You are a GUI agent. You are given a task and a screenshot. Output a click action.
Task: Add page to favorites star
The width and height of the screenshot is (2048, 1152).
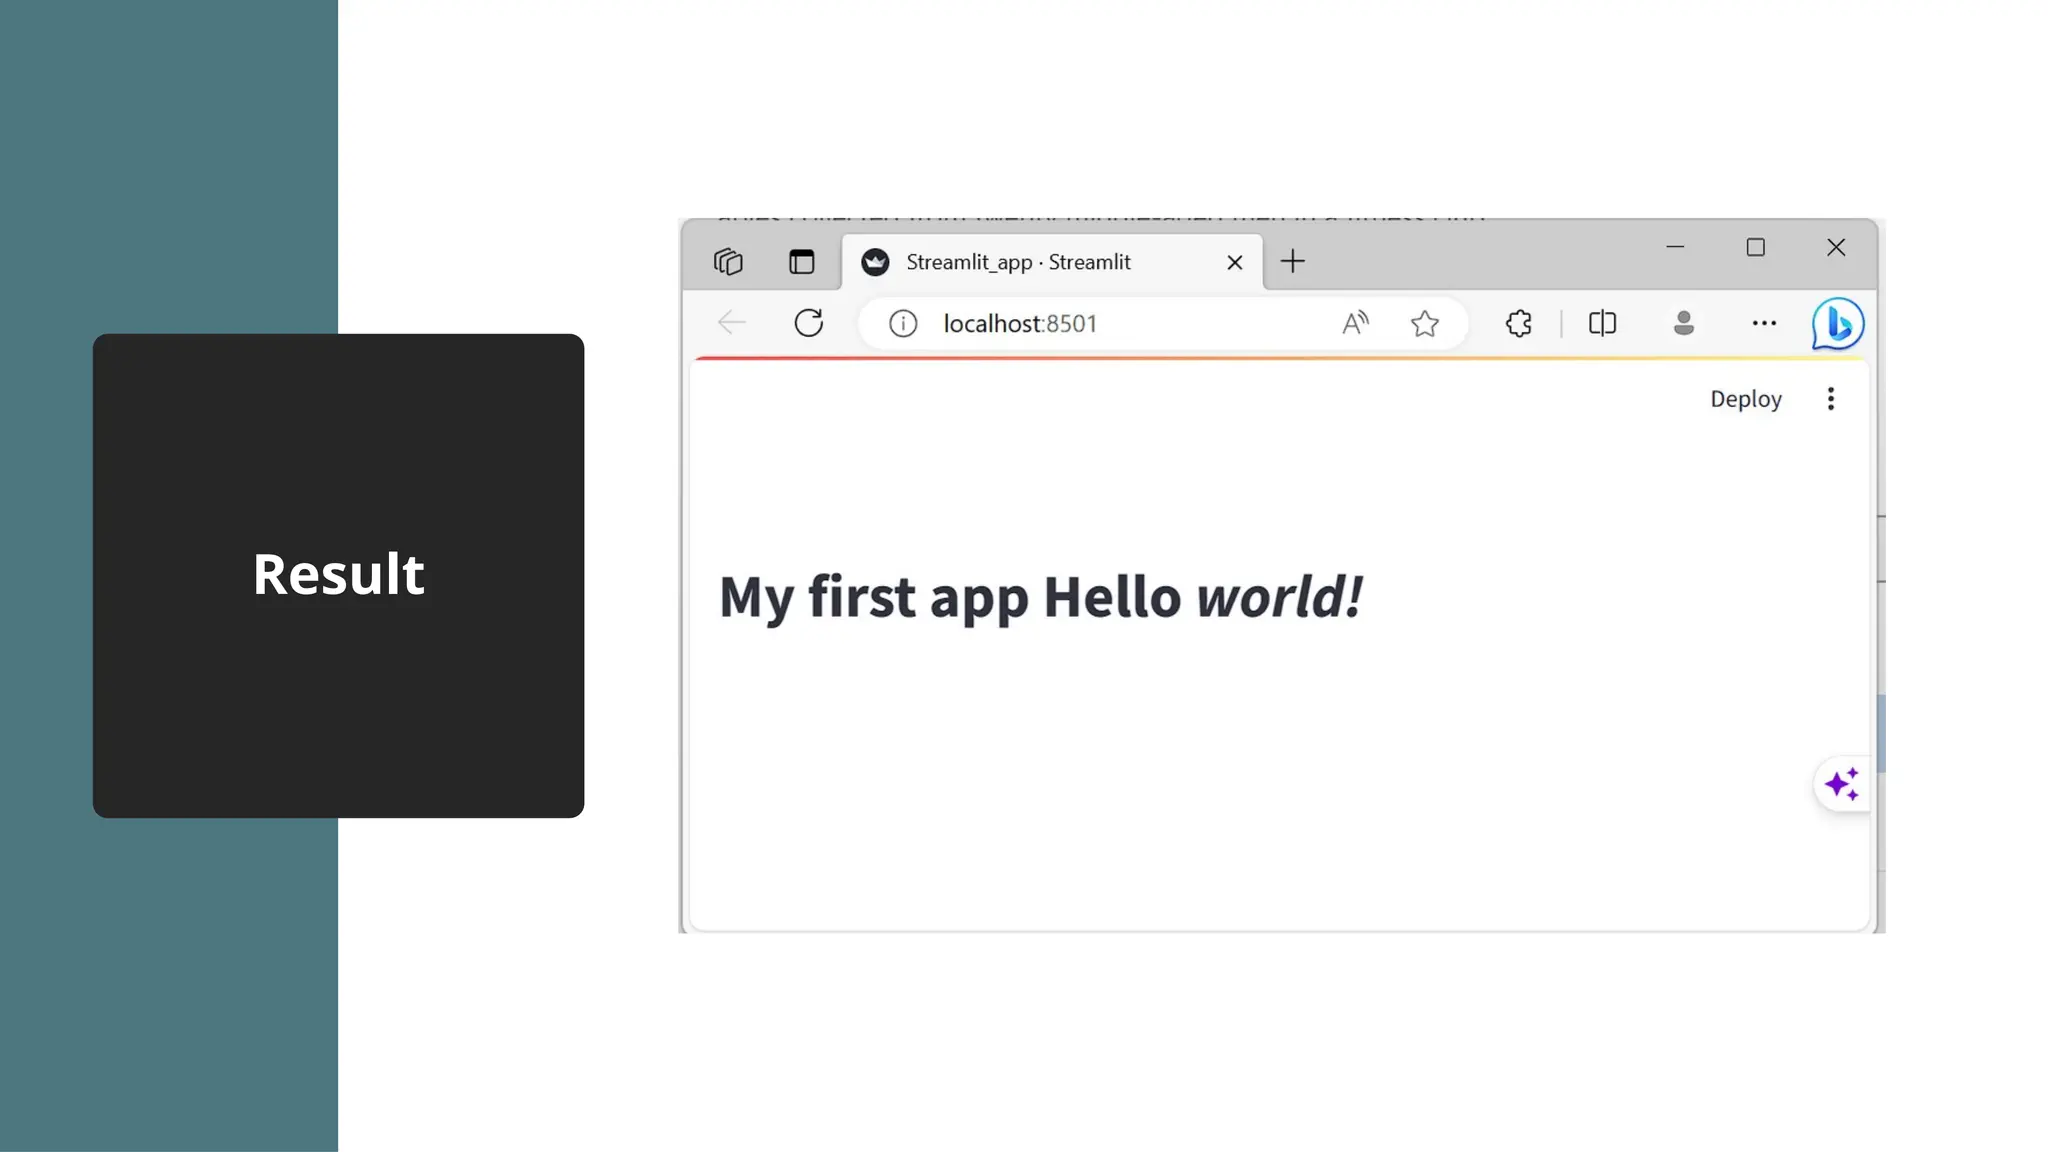1424,323
